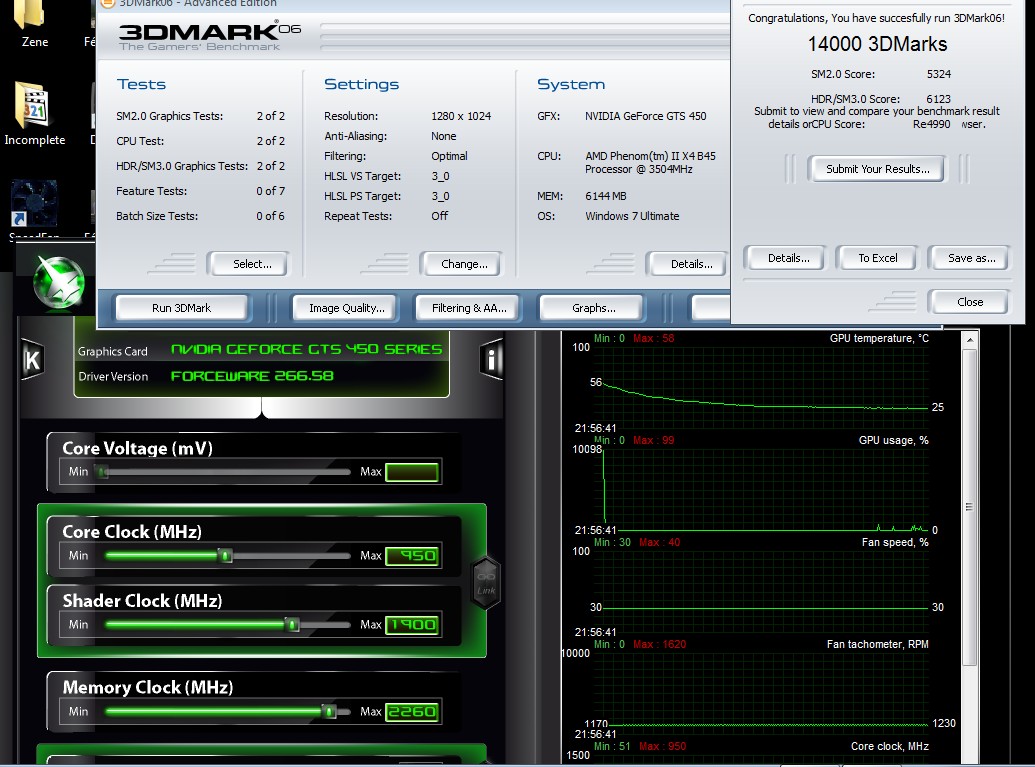The height and width of the screenshot is (767, 1035).
Task: Click the monitoring graphs vertical scrollbar thumb
Action: coord(970,507)
